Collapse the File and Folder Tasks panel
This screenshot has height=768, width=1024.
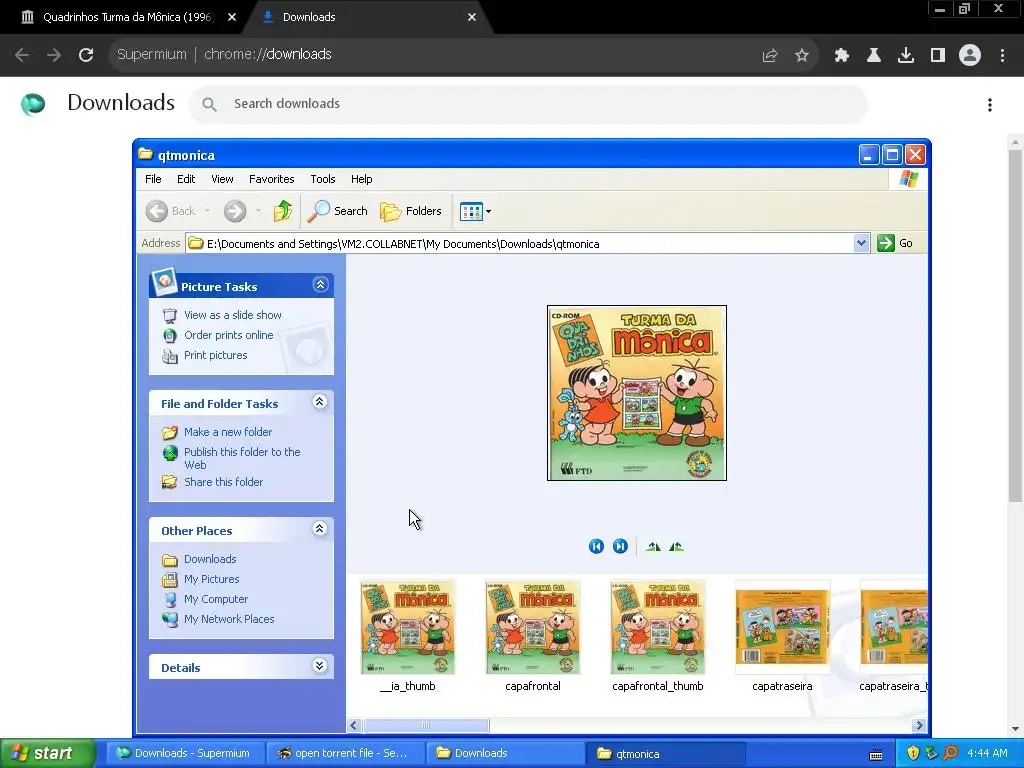pyautogui.click(x=319, y=402)
